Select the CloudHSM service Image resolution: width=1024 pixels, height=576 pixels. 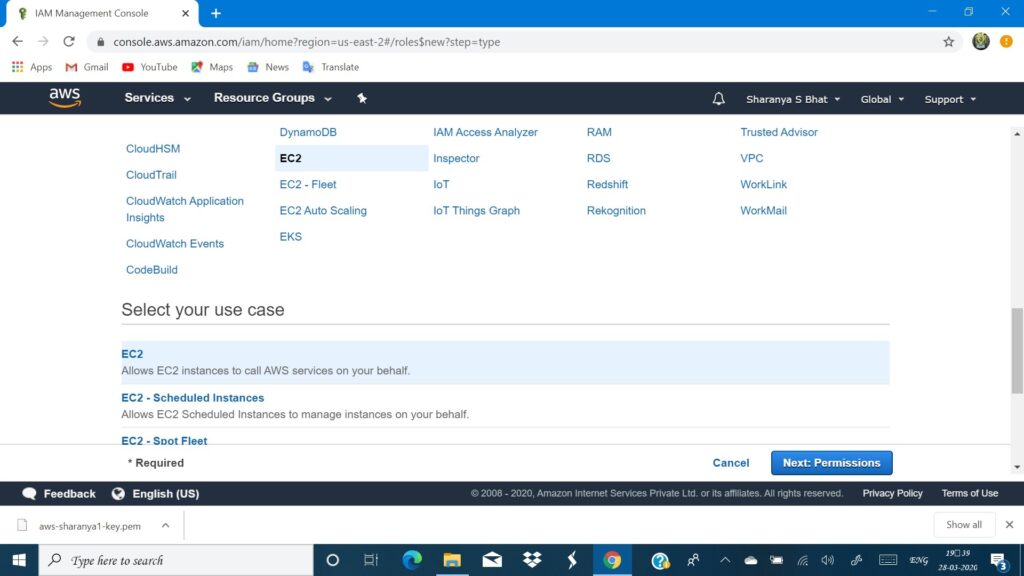[x=153, y=148]
